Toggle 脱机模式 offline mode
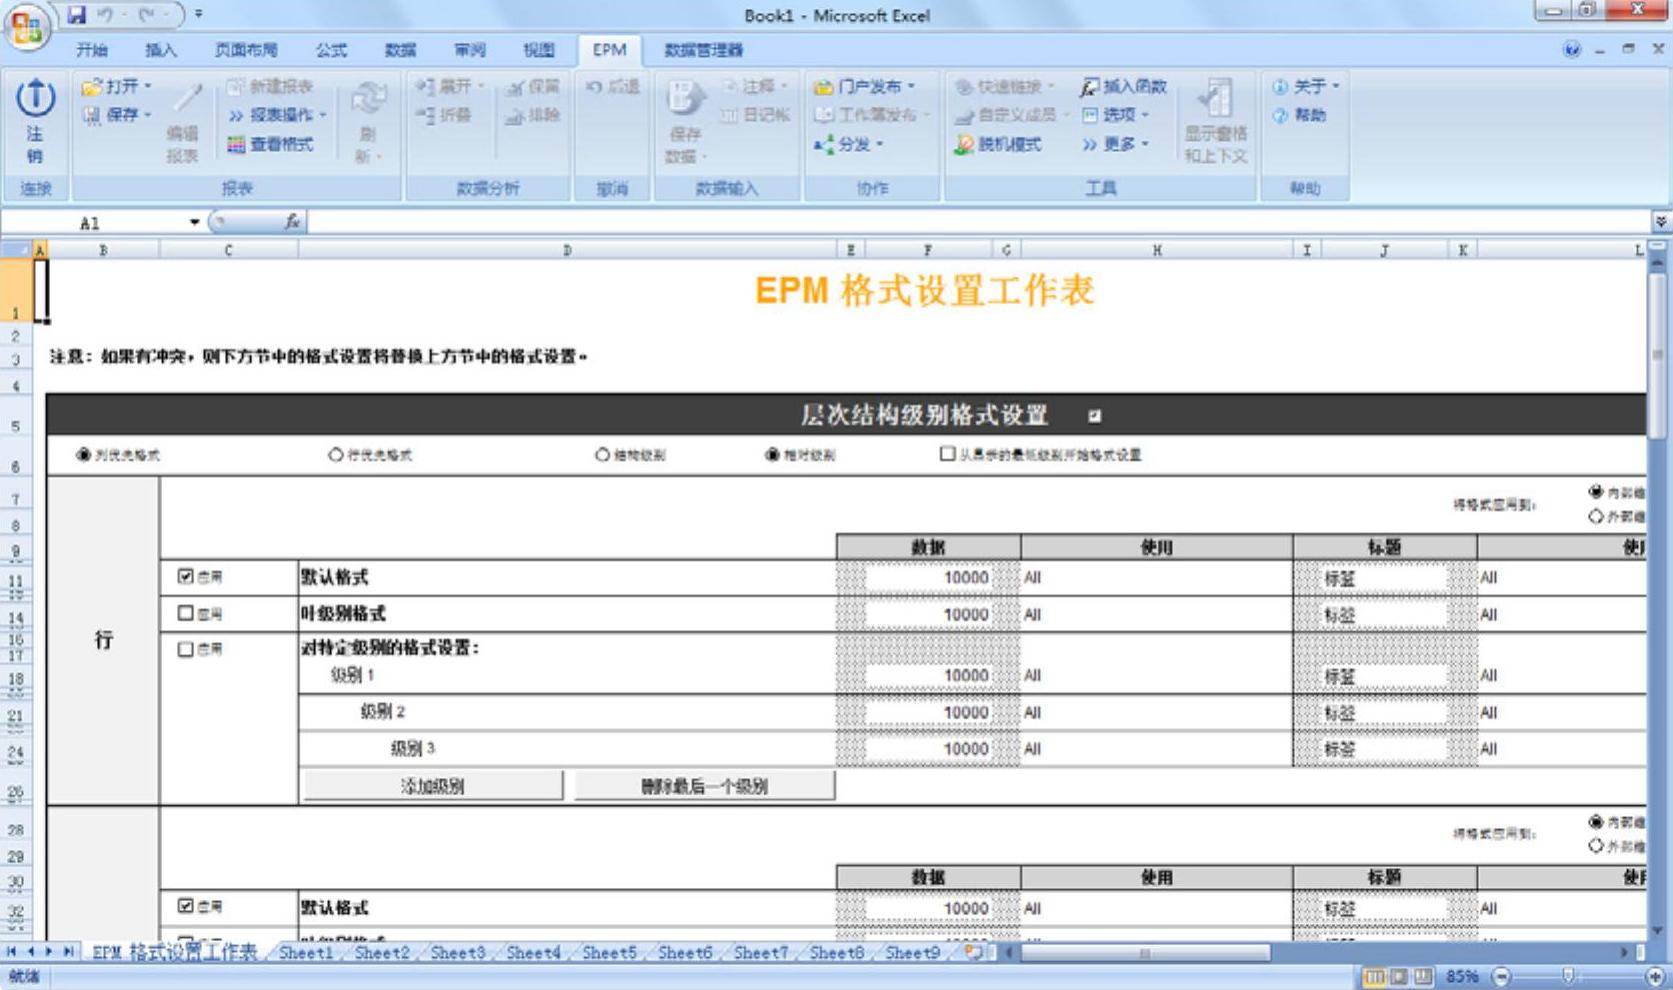This screenshot has height=990, width=1673. pos(998,145)
